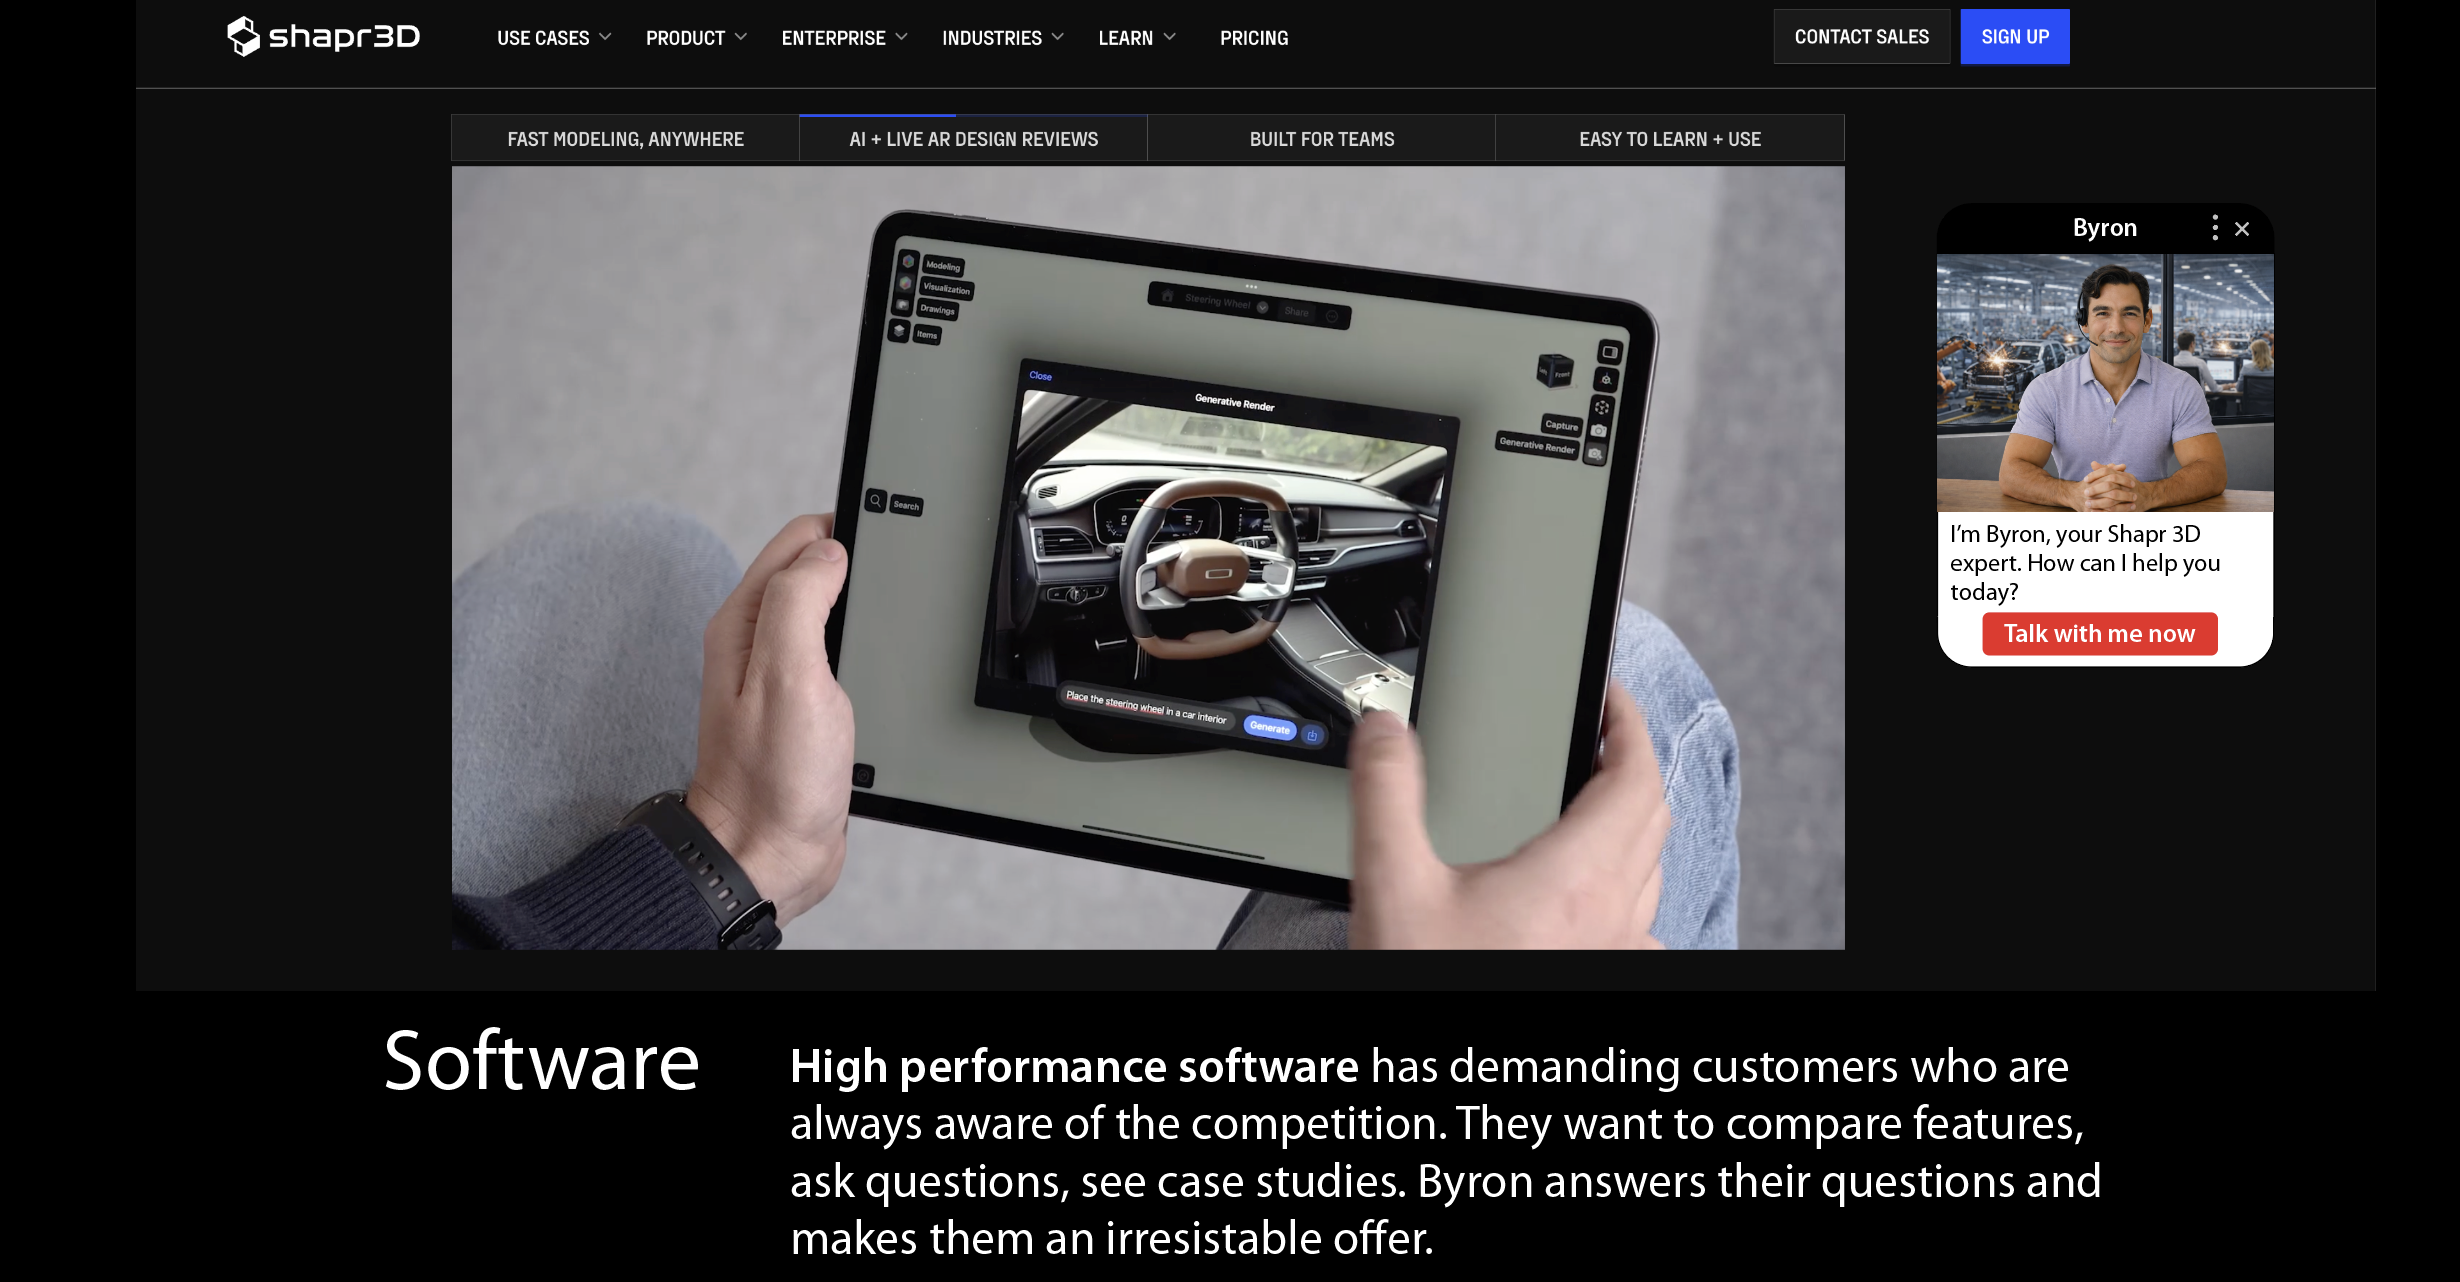
Task: Expand the Product dropdown menu
Action: [696, 38]
